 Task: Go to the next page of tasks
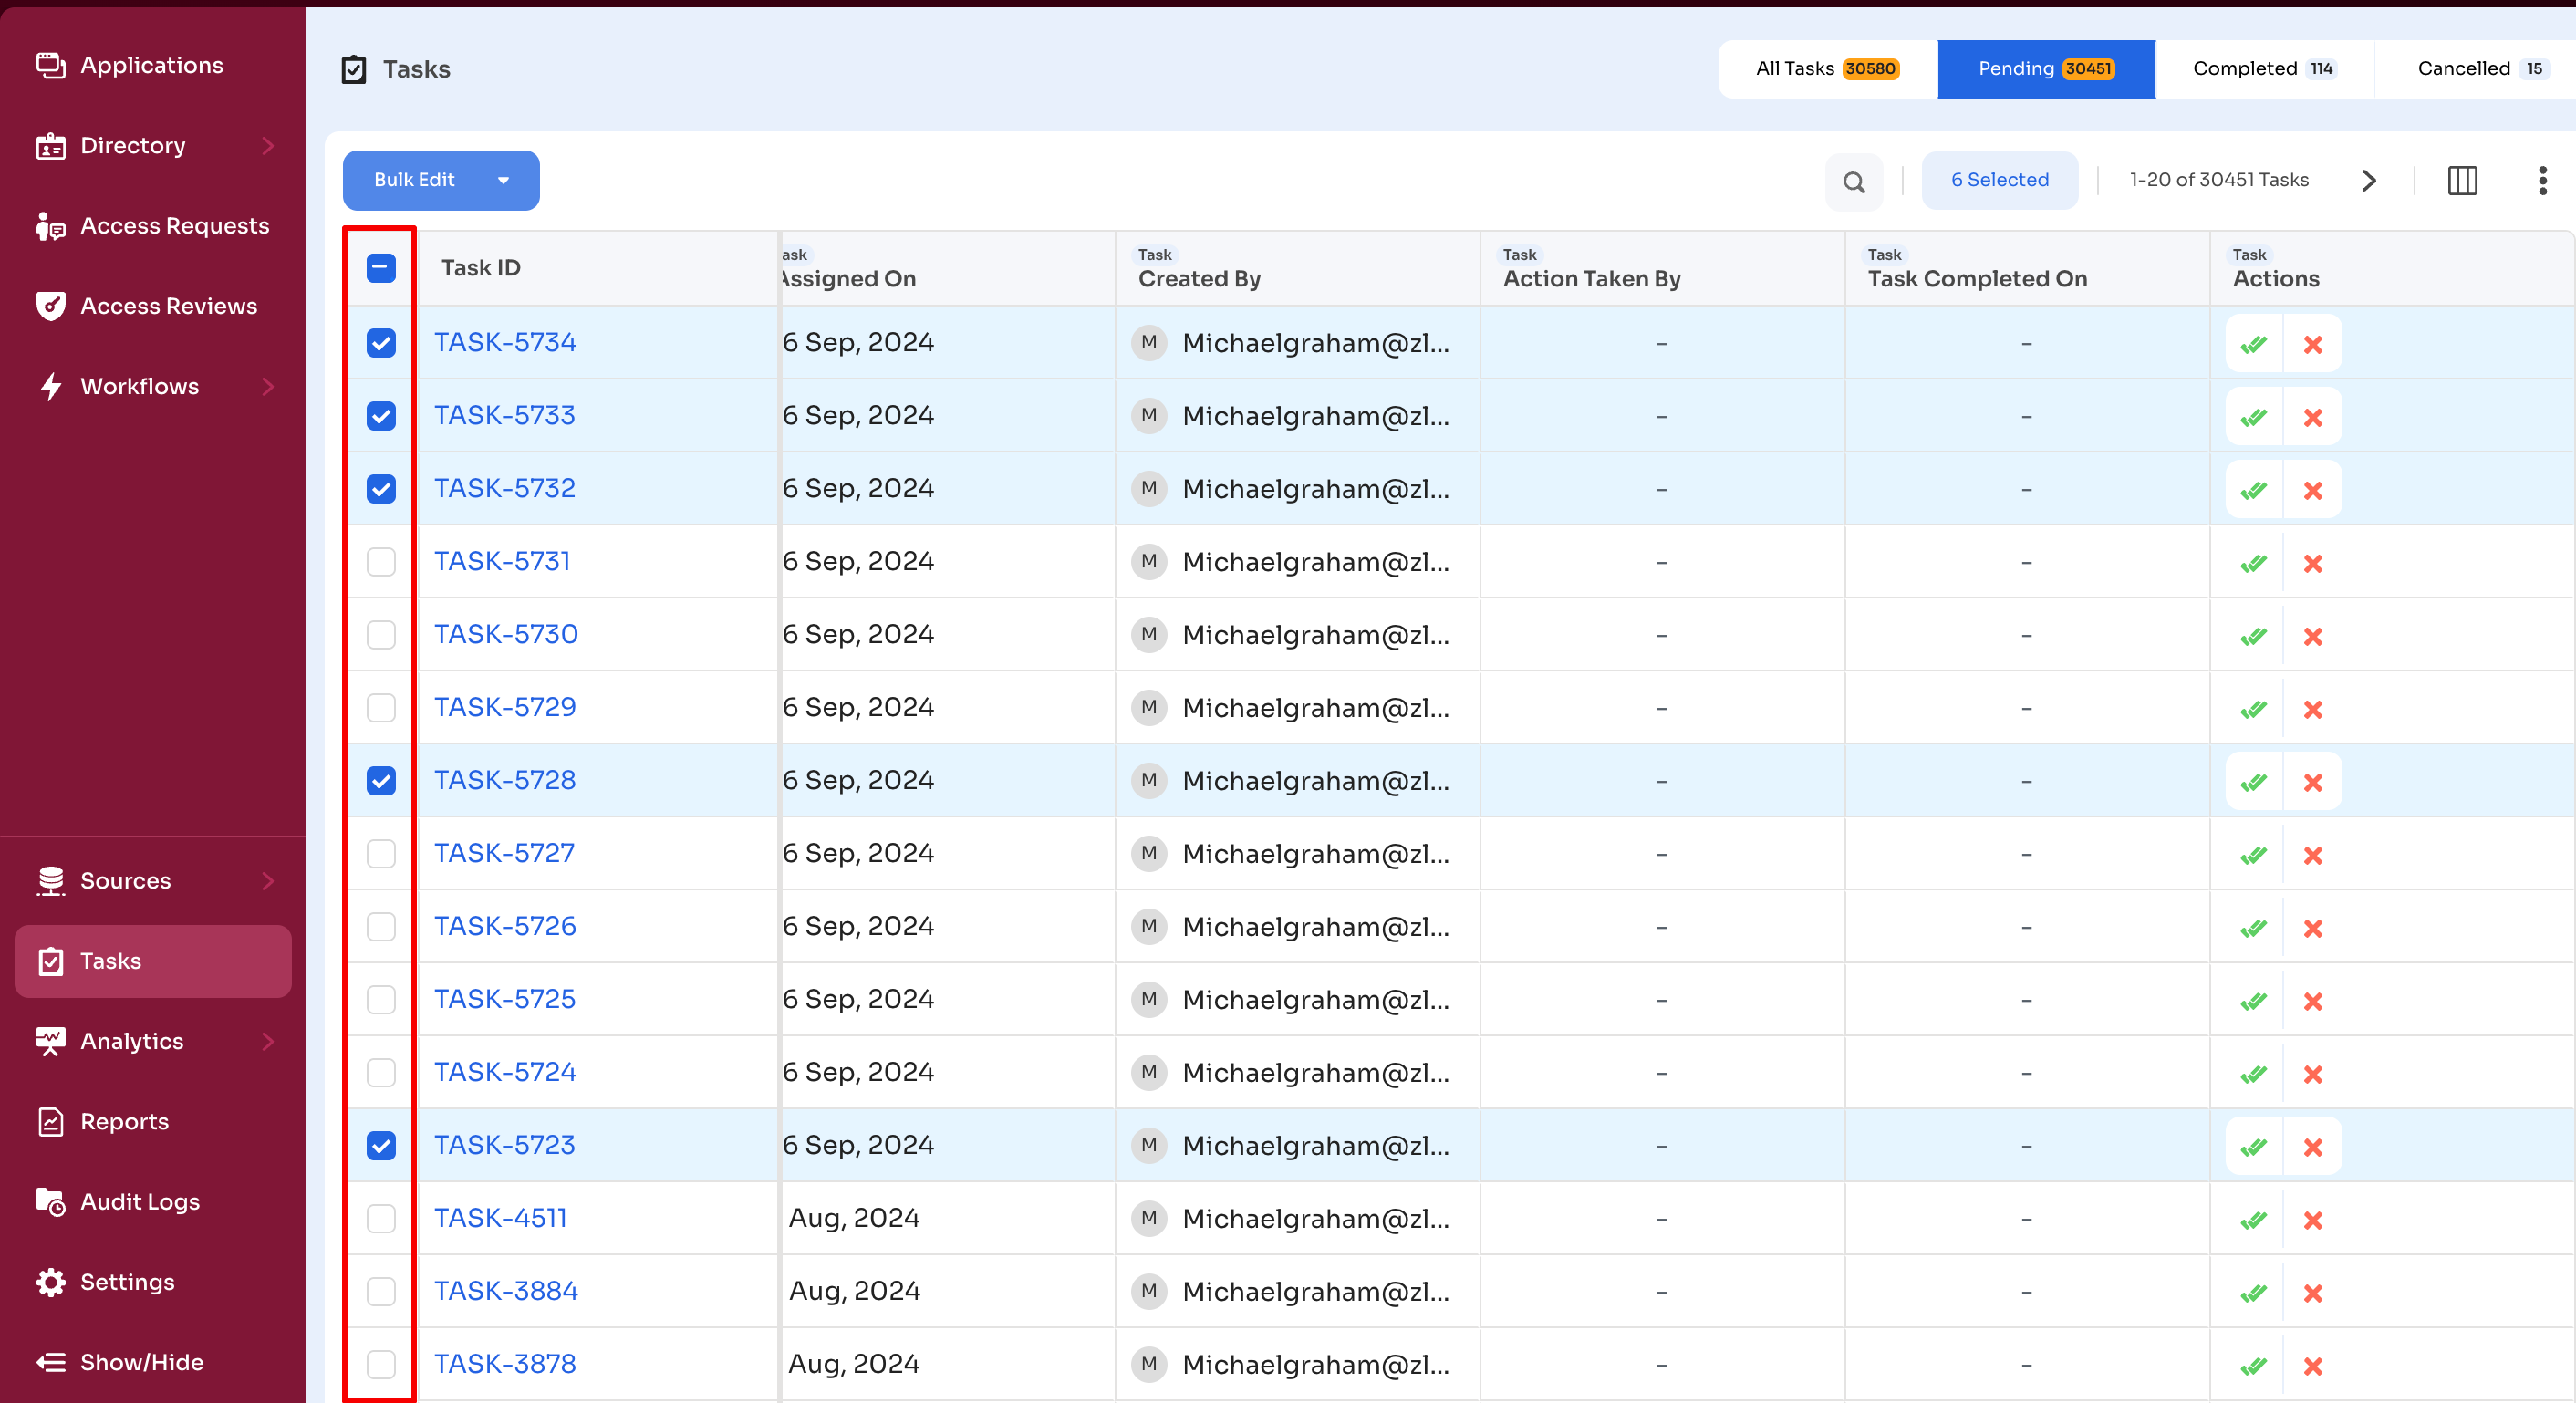pyautogui.click(x=2369, y=181)
